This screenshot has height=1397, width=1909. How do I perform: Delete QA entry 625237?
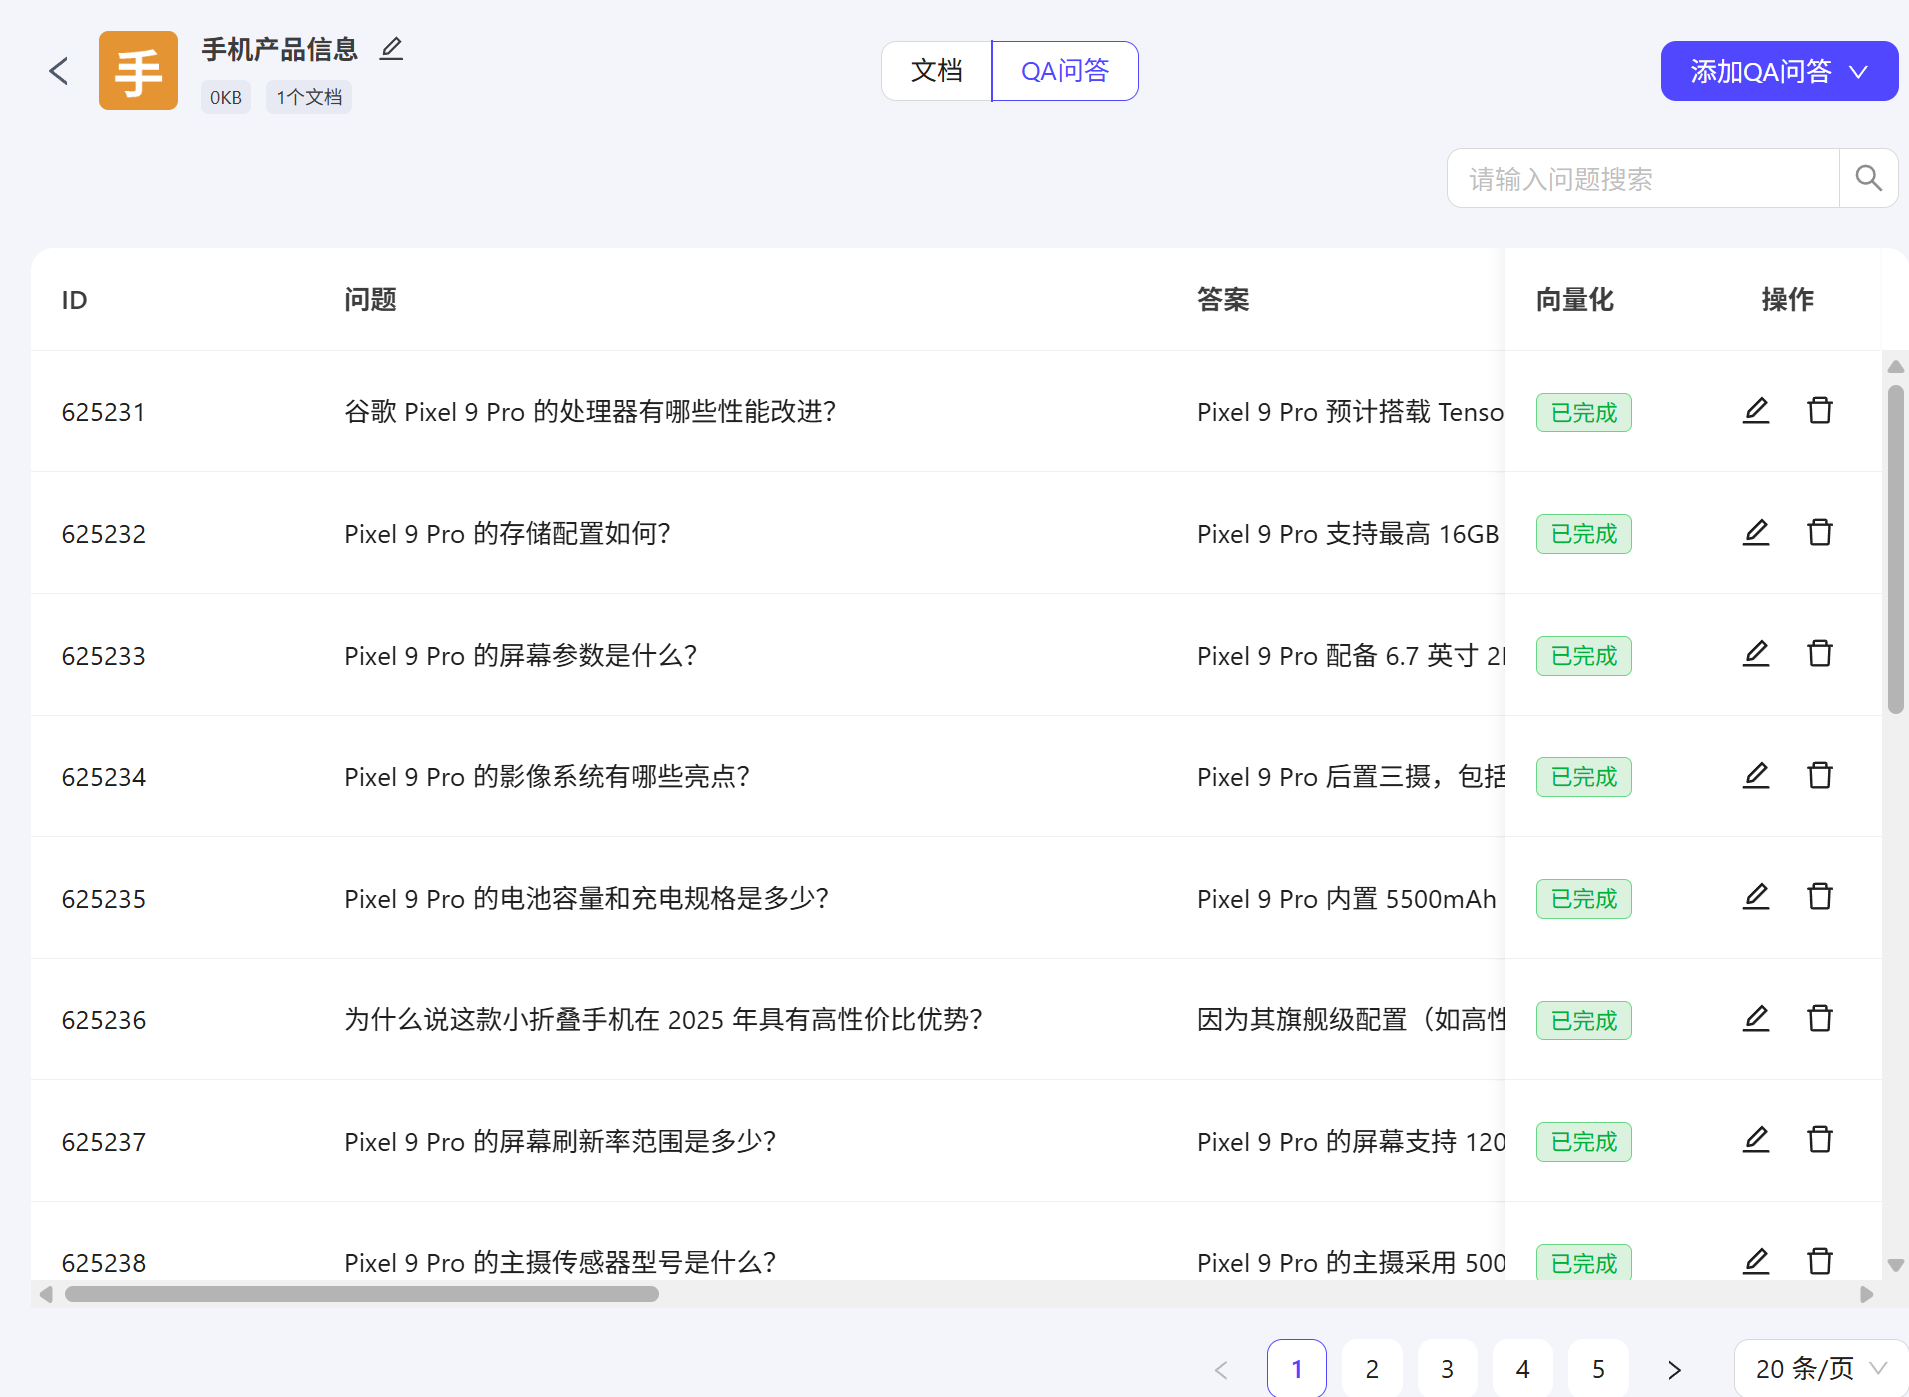pyautogui.click(x=1820, y=1140)
